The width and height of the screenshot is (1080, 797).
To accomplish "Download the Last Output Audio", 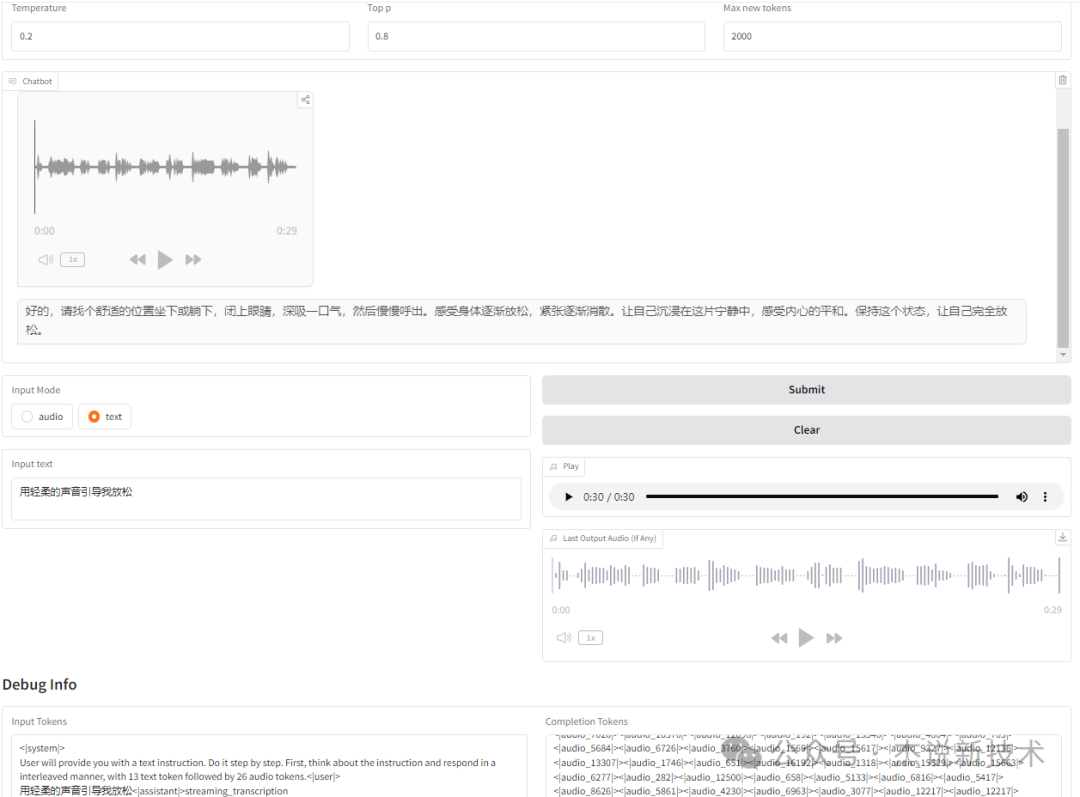I will pyautogui.click(x=1063, y=537).
